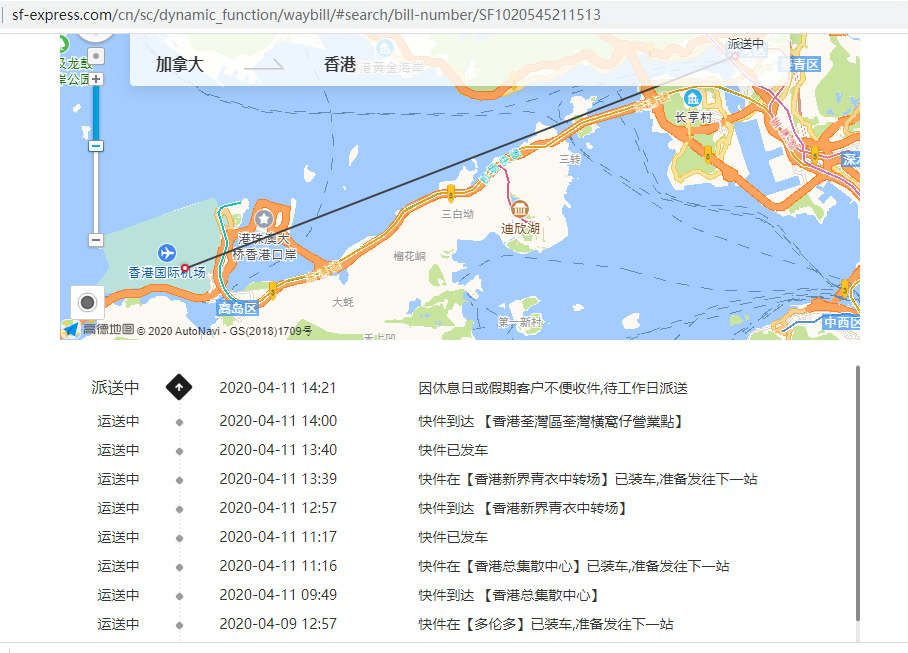Click the zoom-out minus button

(x=96, y=239)
